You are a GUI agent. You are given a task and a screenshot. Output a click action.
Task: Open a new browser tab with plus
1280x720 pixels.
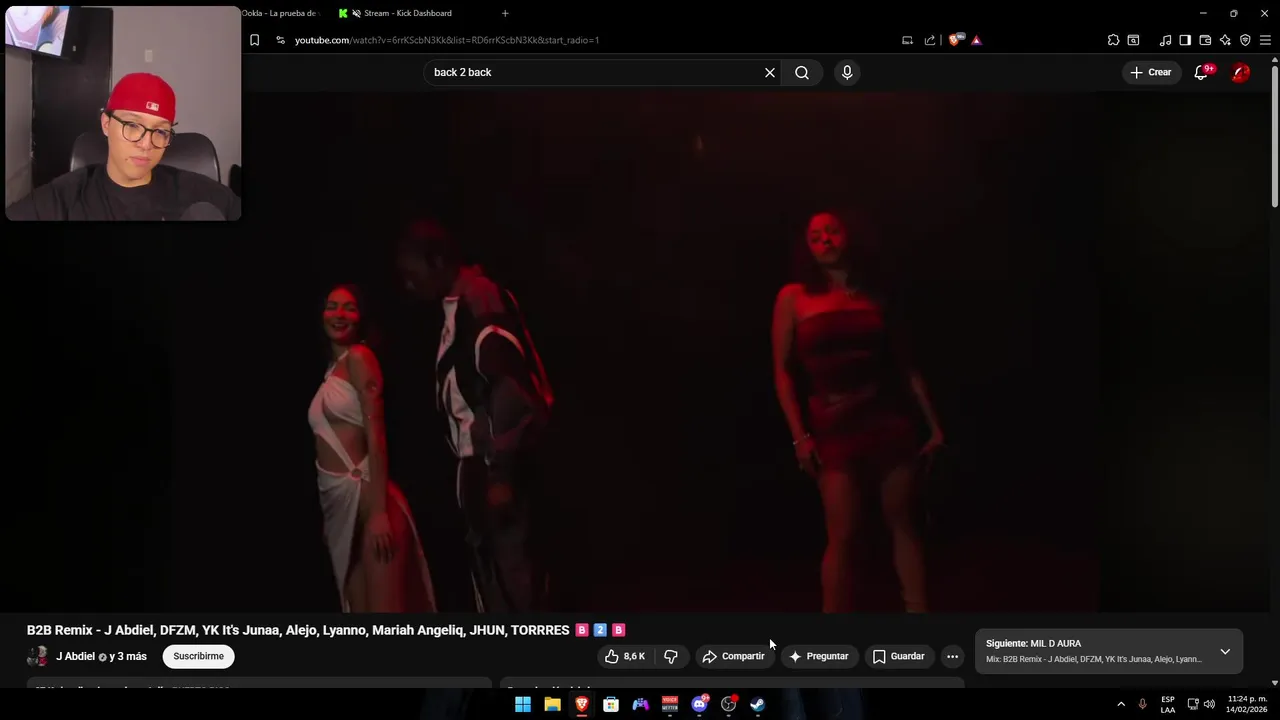click(505, 13)
